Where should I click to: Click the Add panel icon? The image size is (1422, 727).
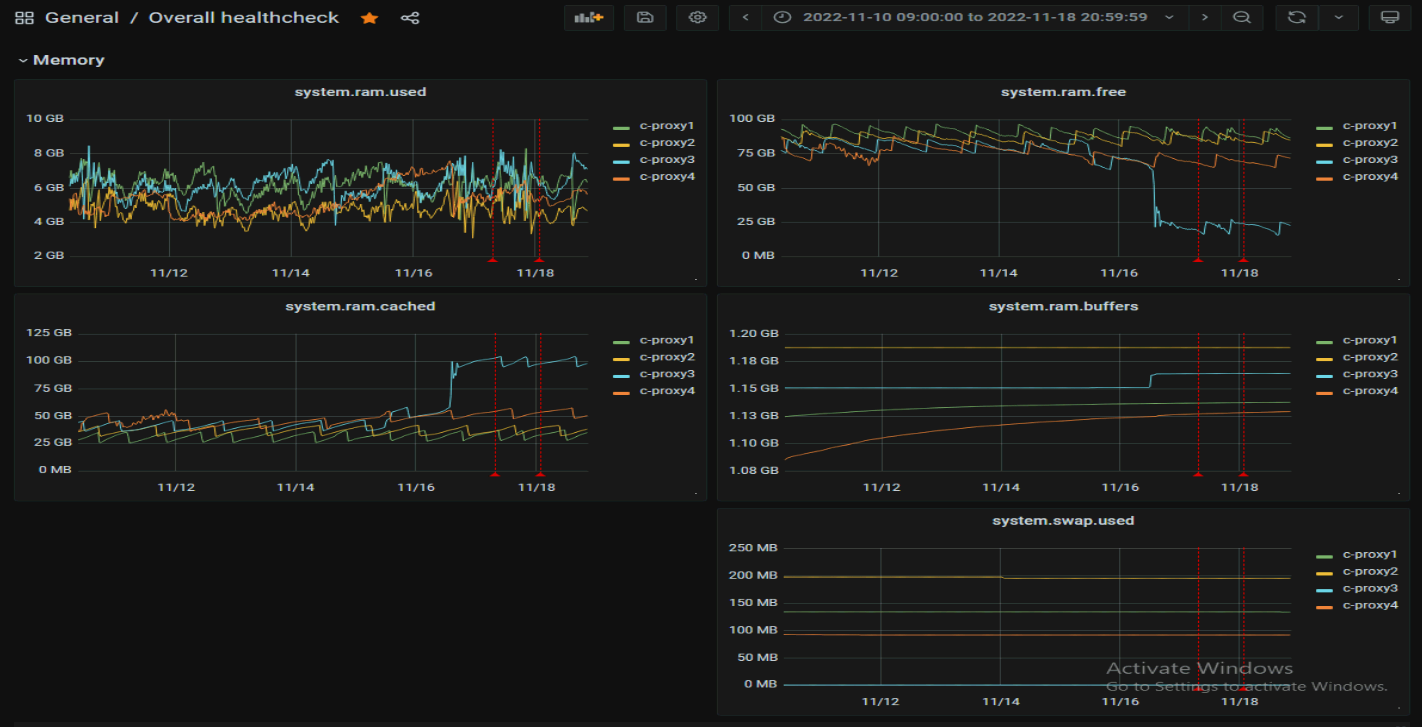point(589,18)
